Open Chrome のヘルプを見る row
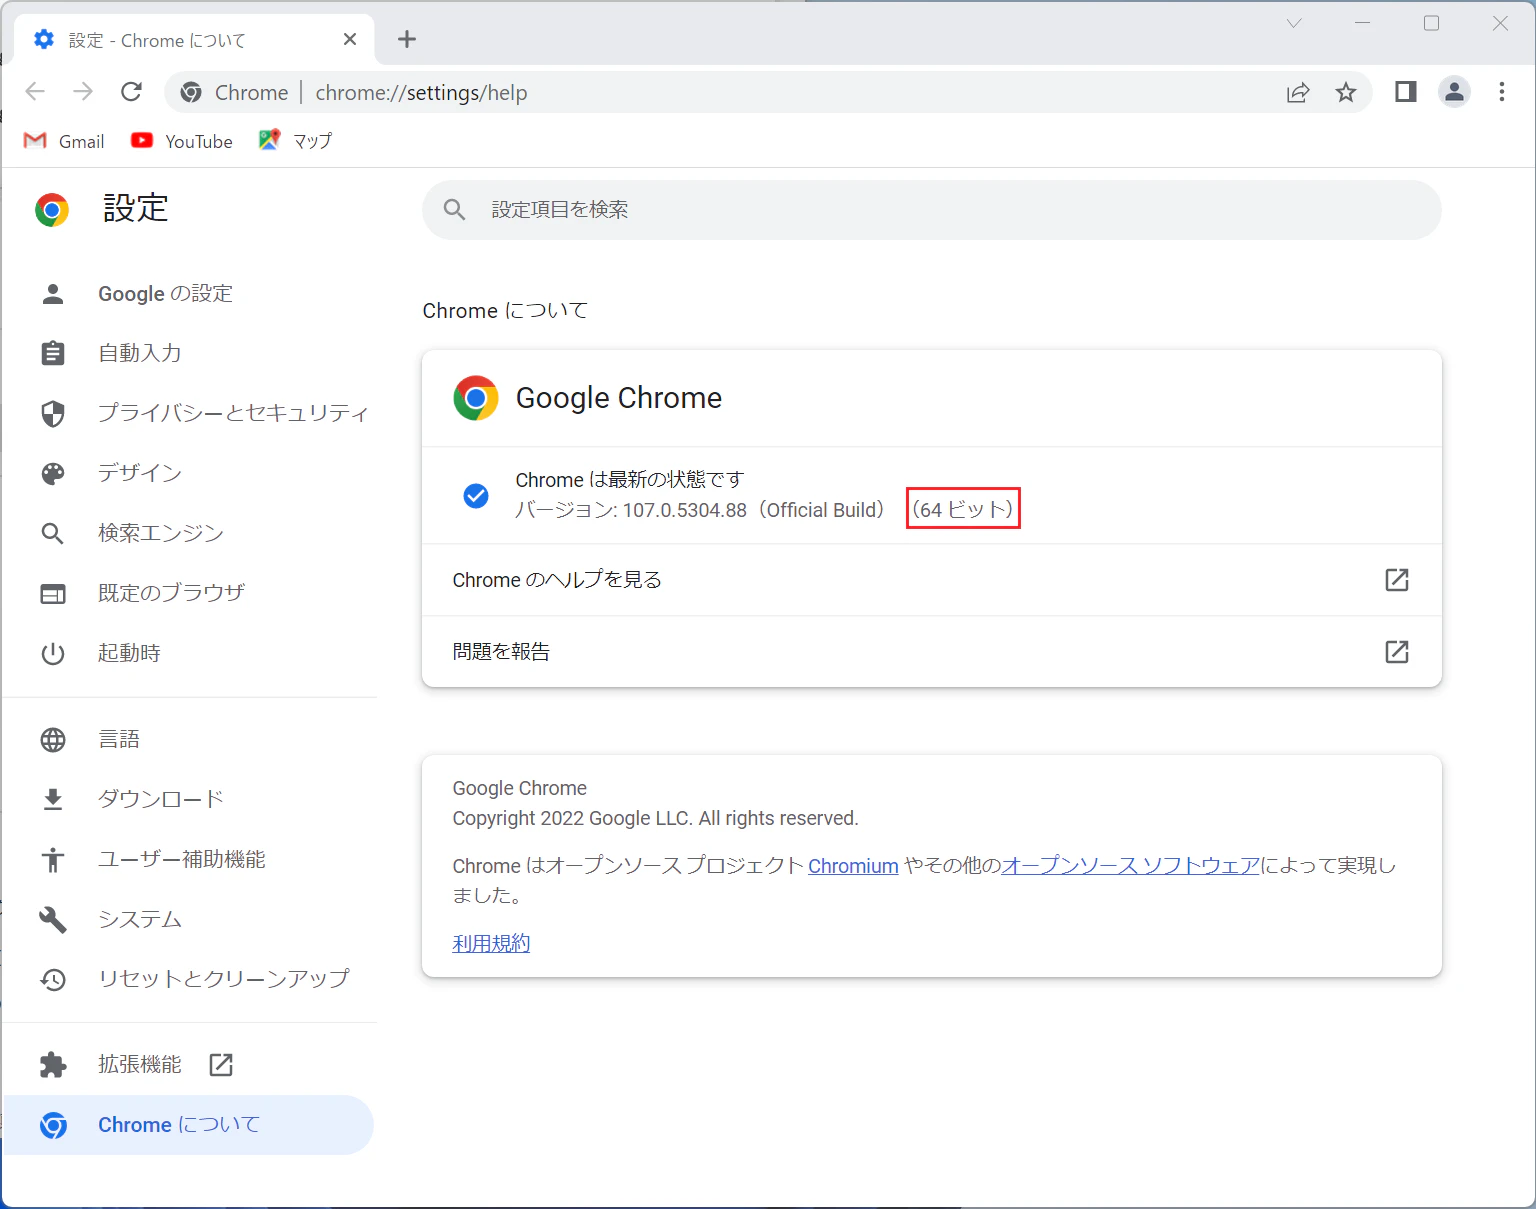Viewport: 1536px width, 1209px height. 931,580
